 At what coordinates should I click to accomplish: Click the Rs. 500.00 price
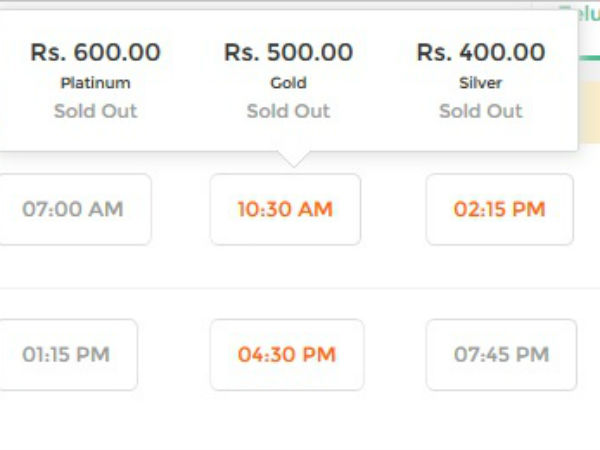[288, 52]
